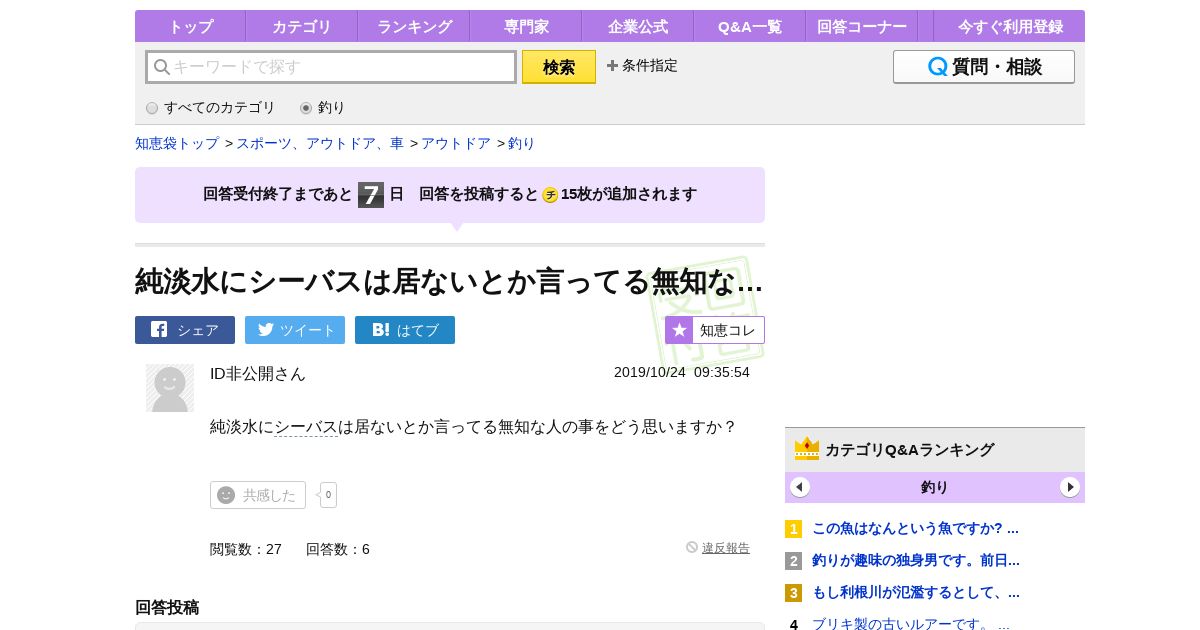Expand 条件指定 search options
Screen dimensions: 1200x630
[642, 66]
